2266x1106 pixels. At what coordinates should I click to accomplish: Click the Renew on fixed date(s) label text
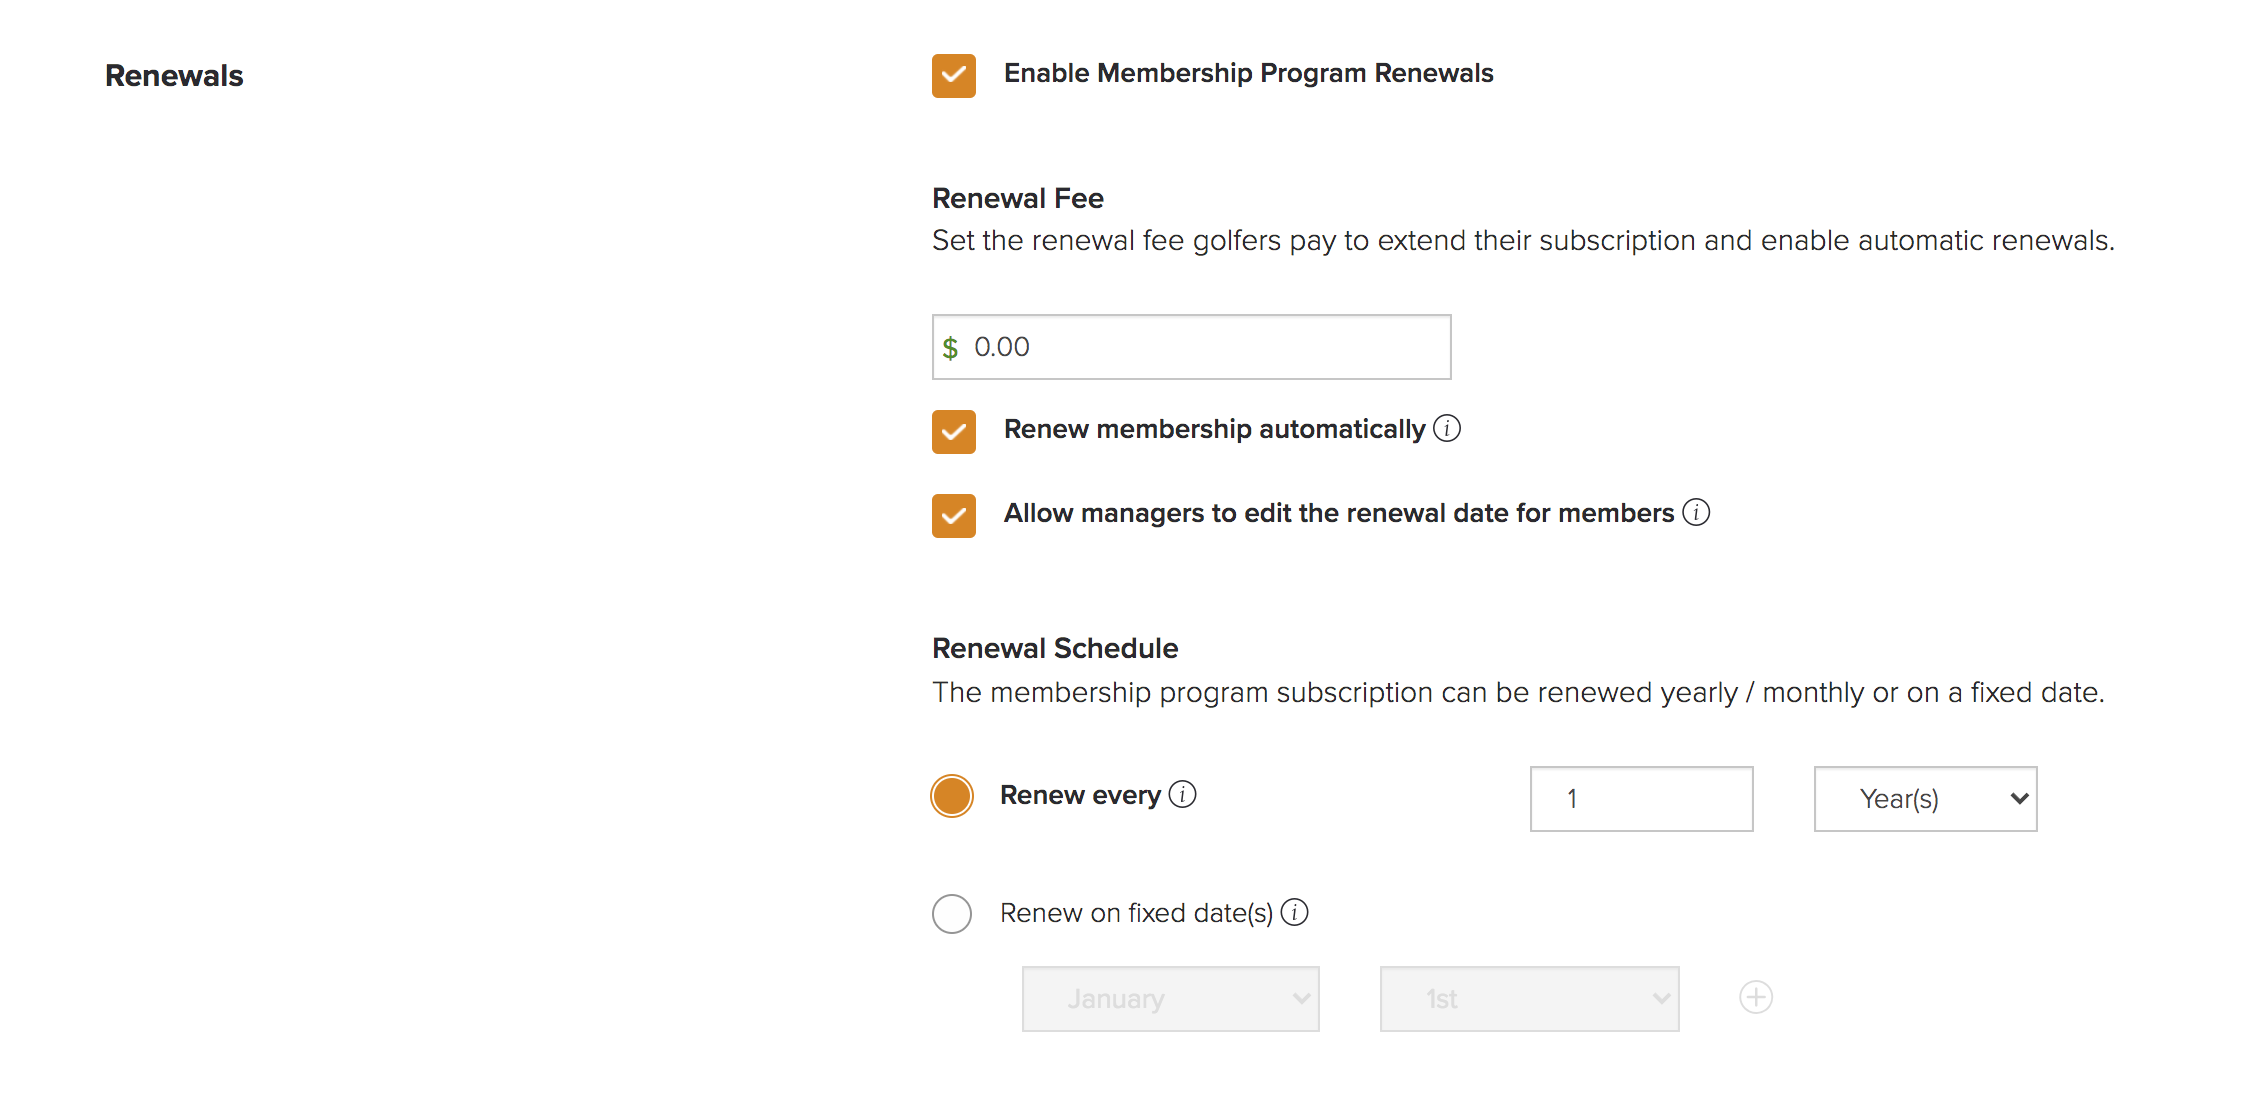tap(1136, 913)
